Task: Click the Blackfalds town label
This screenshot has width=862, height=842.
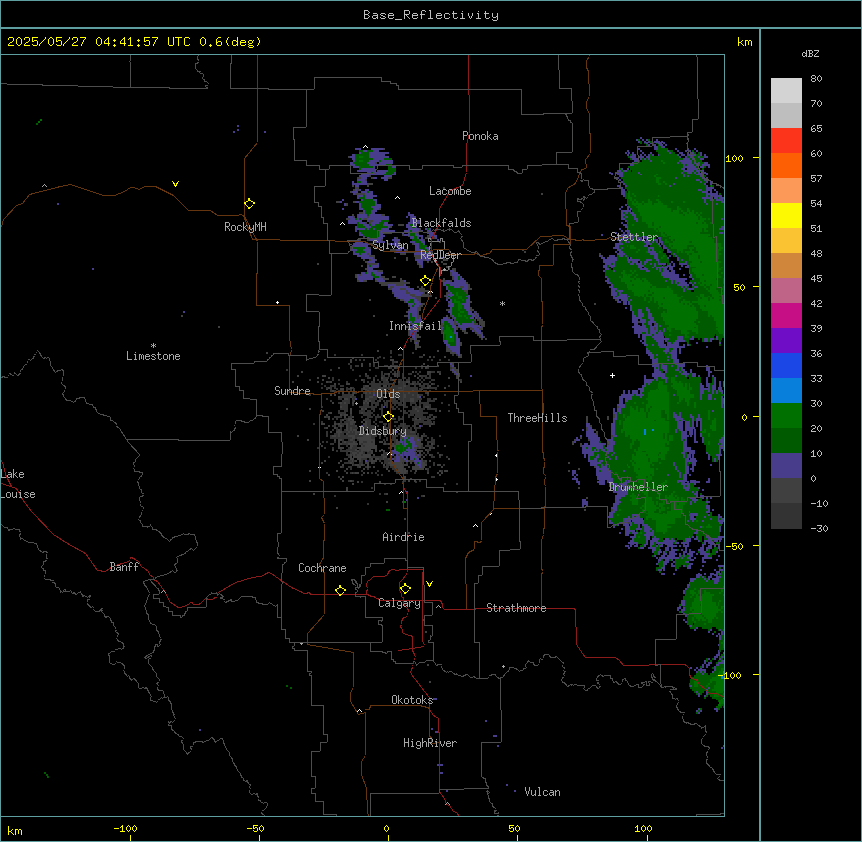Action: click(441, 223)
